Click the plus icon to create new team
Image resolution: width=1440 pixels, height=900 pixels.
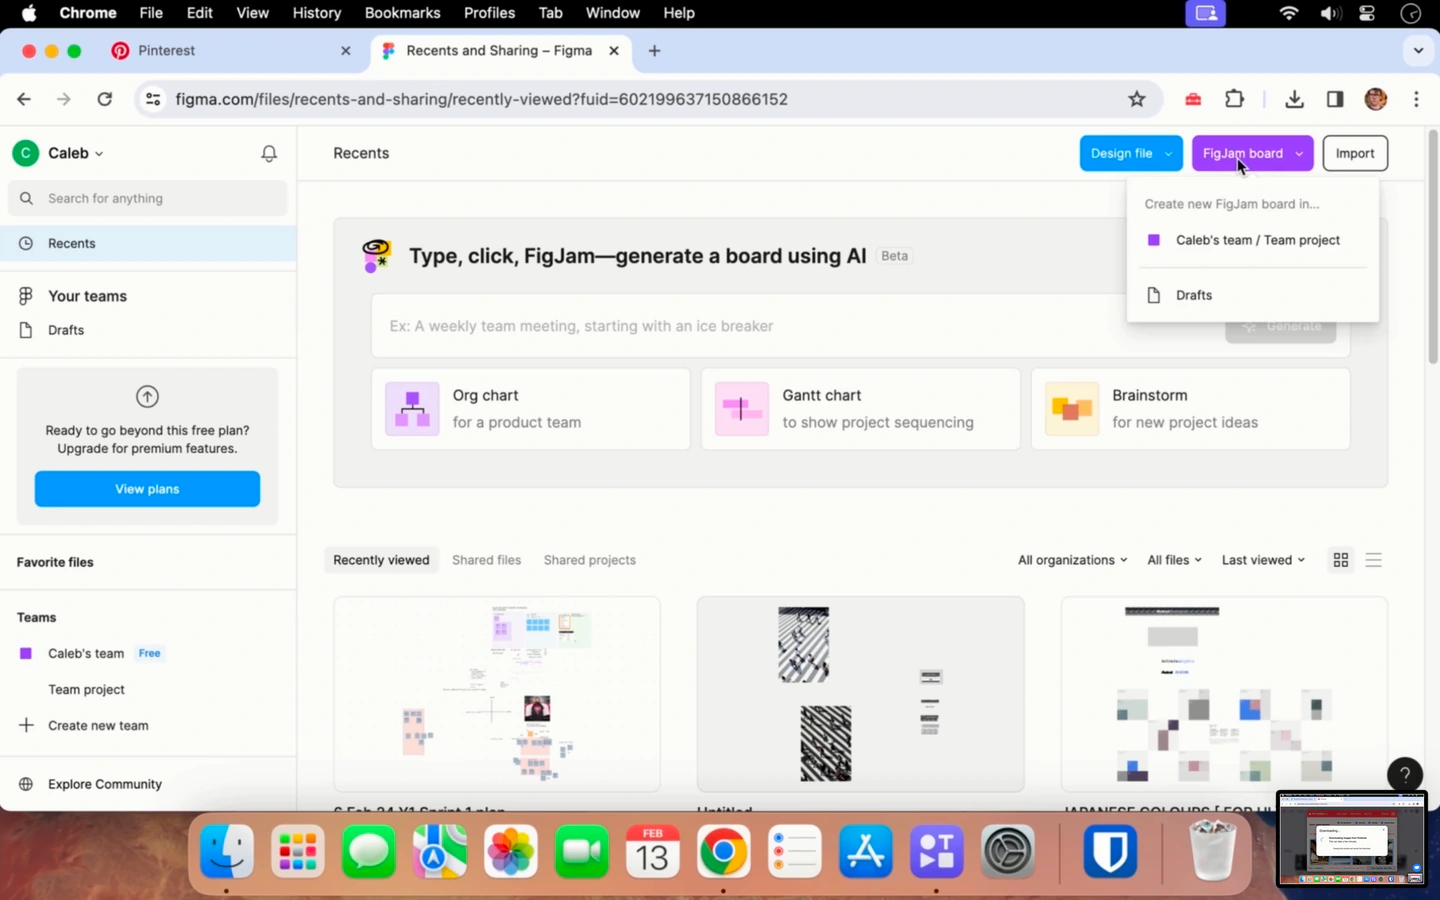(26, 725)
